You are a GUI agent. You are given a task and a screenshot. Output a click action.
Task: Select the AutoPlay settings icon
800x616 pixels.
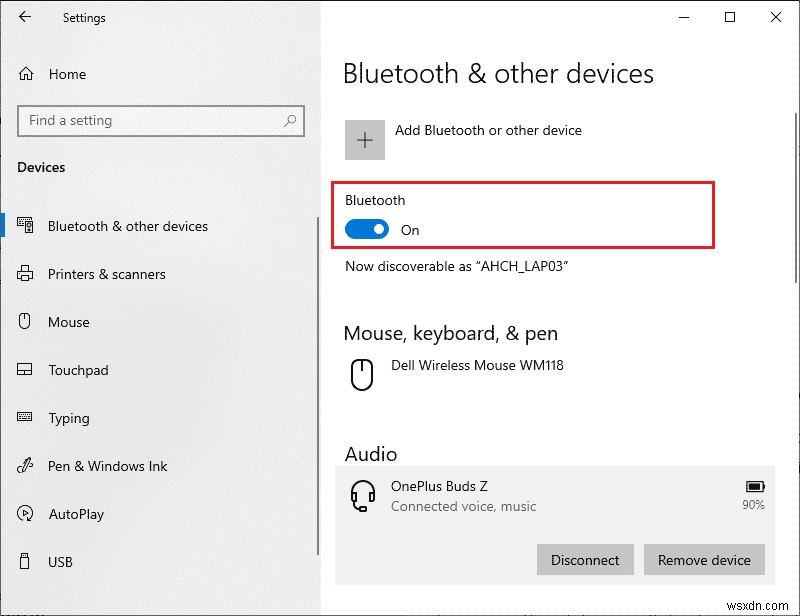pos(24,514)
